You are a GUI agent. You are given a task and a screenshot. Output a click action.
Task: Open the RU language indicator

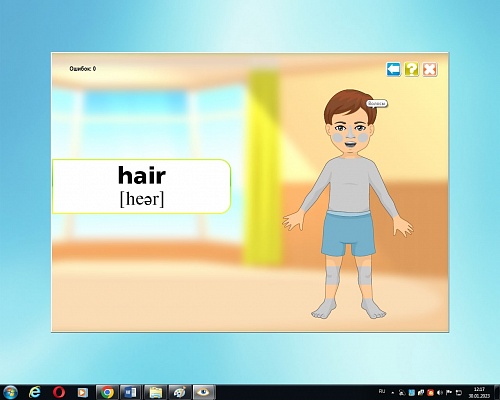[382, 391]
